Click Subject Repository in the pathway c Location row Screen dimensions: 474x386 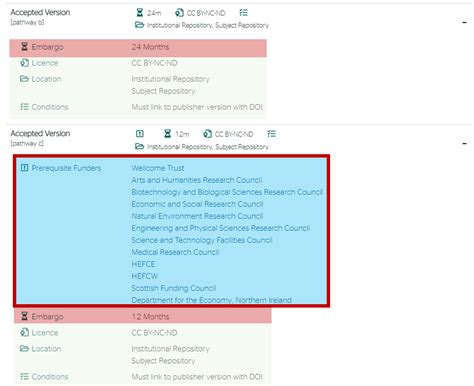click(x=163, y=361)
